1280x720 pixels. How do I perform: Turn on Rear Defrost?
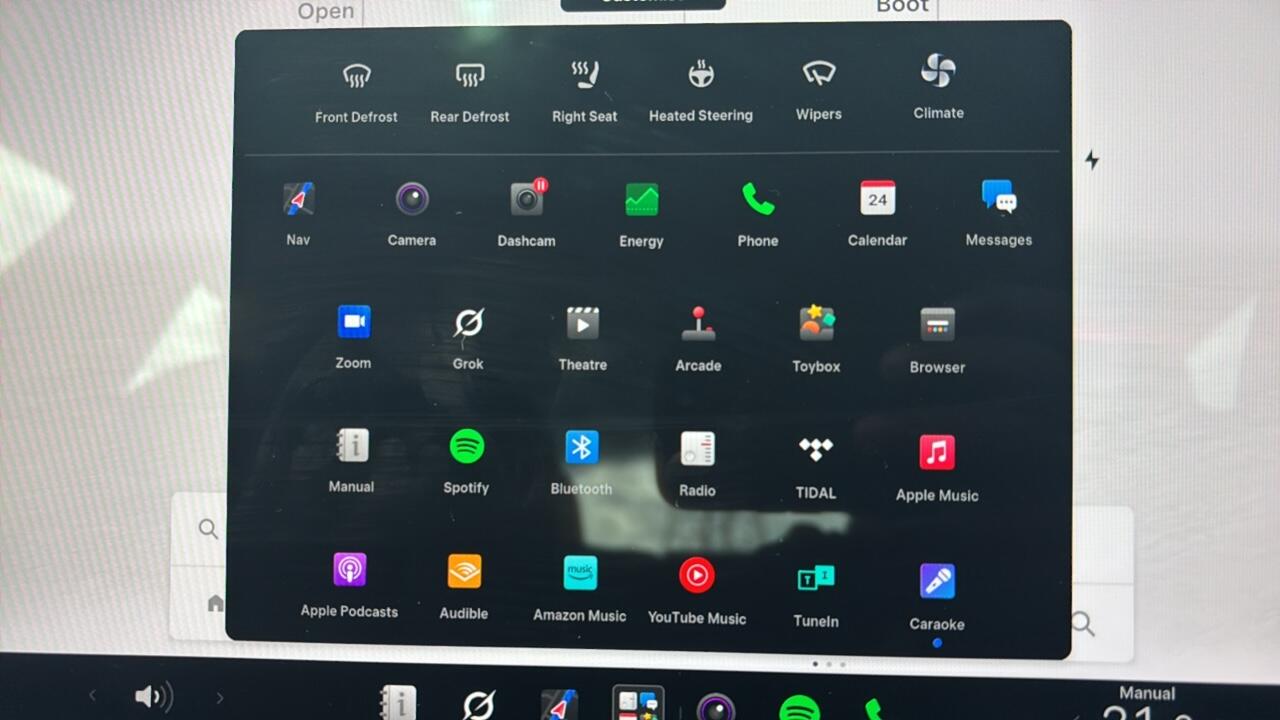pos(470,90)
